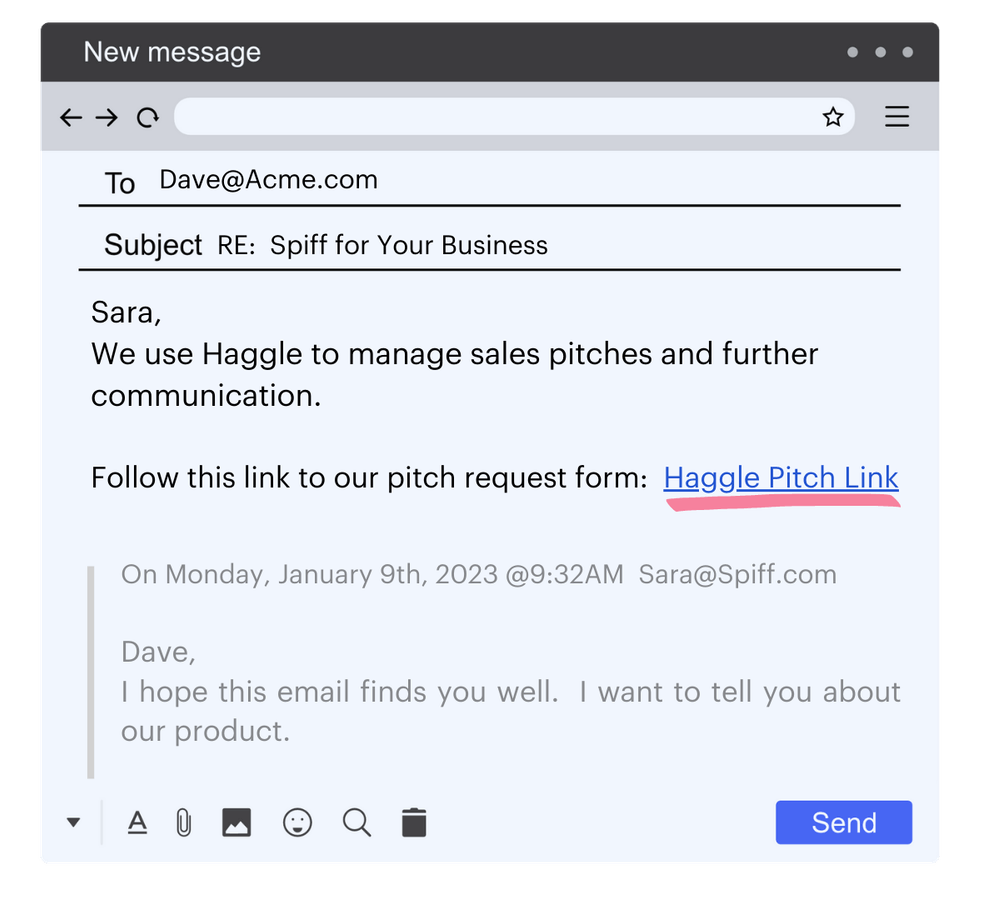Viewport: 983px width, 900px height.
Task: Bookmark page with the star icon
Action: (x=833, y=118)
